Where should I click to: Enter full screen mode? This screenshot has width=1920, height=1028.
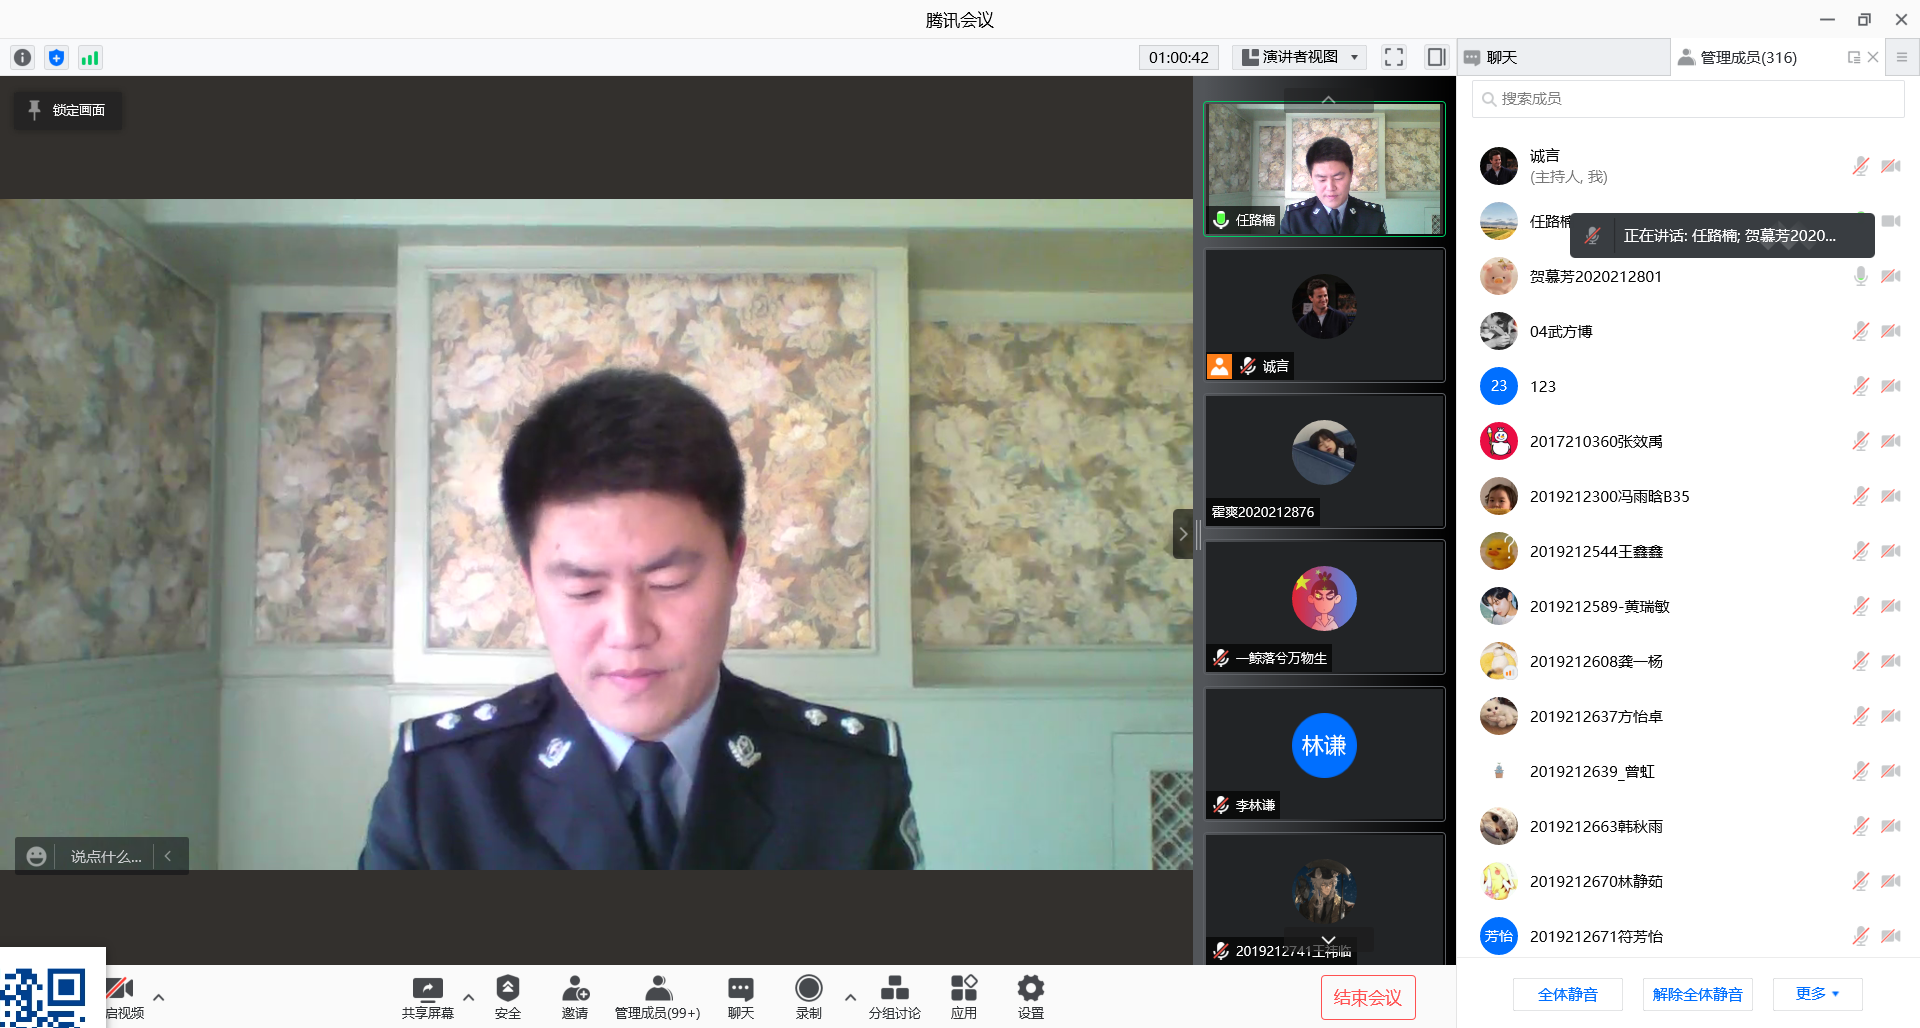(x=1394, y=57)
